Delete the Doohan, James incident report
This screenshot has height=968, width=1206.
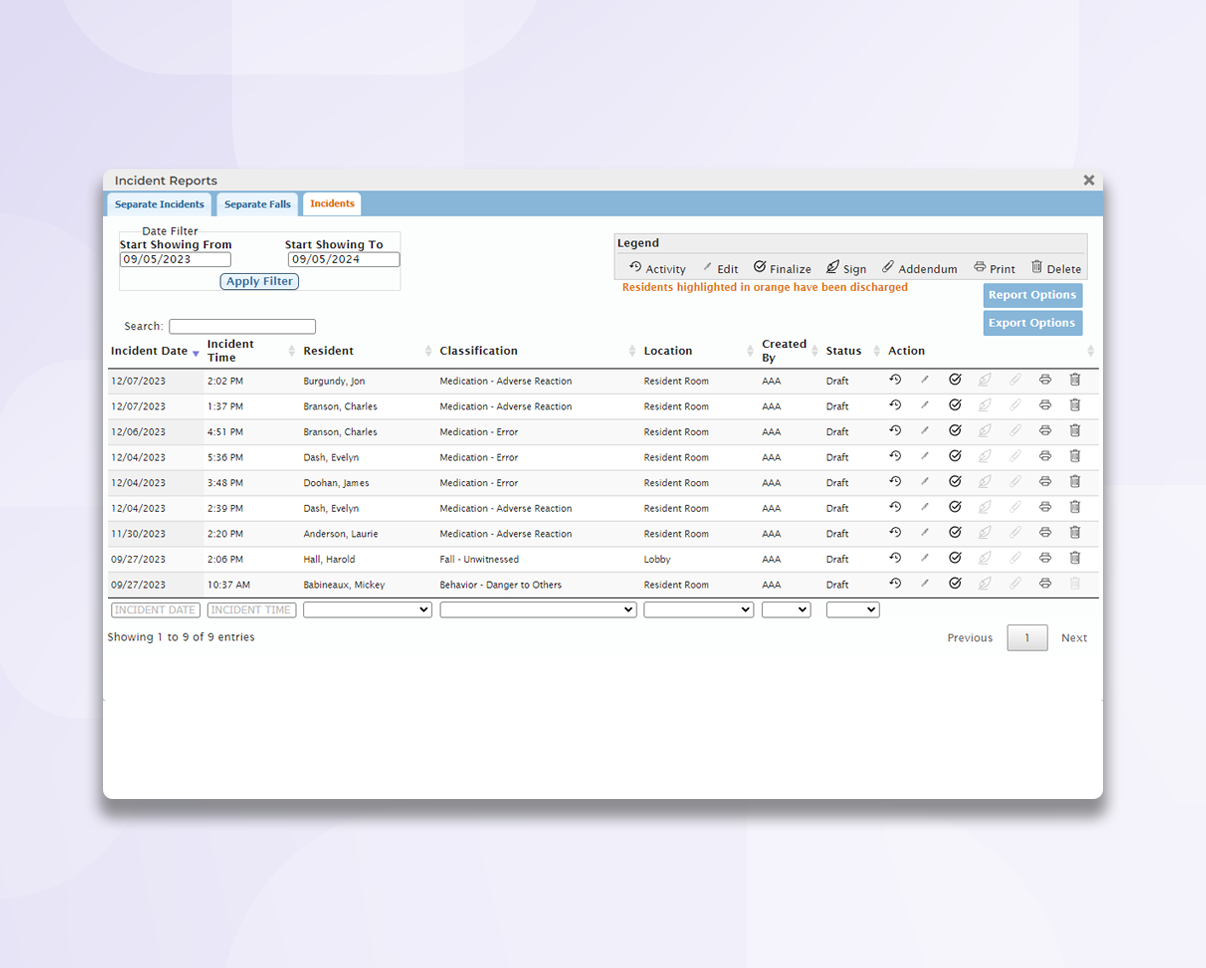(x=1075, y=482)
